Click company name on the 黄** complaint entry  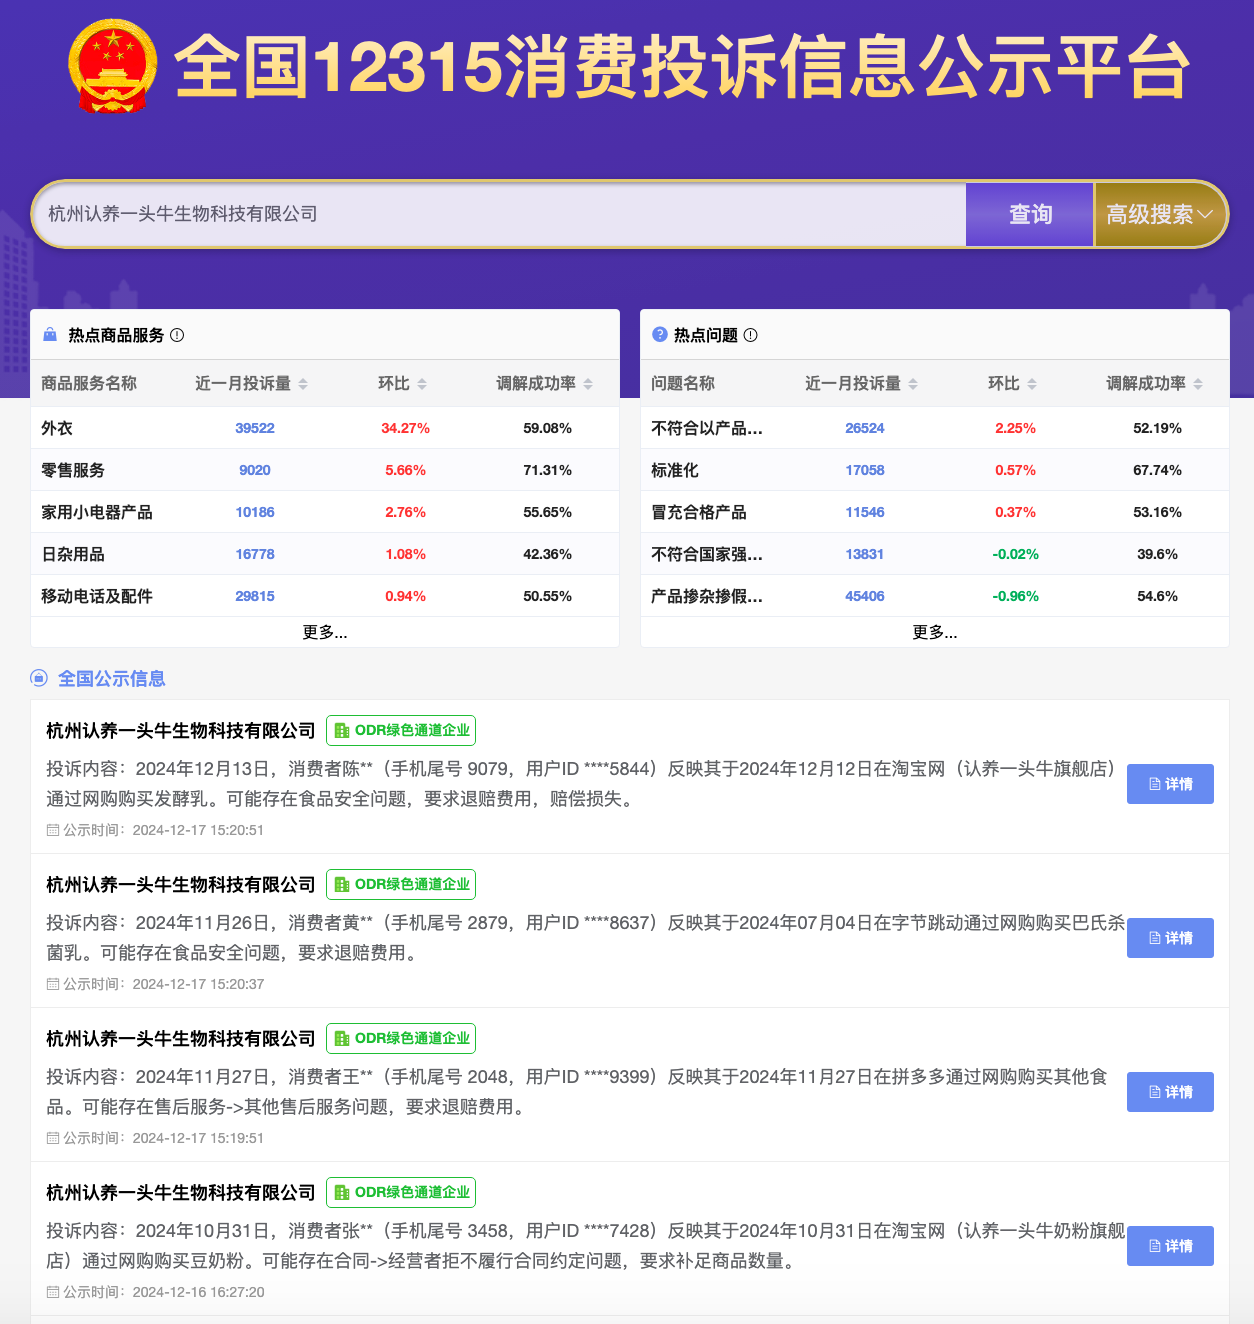tap(181, 885)
